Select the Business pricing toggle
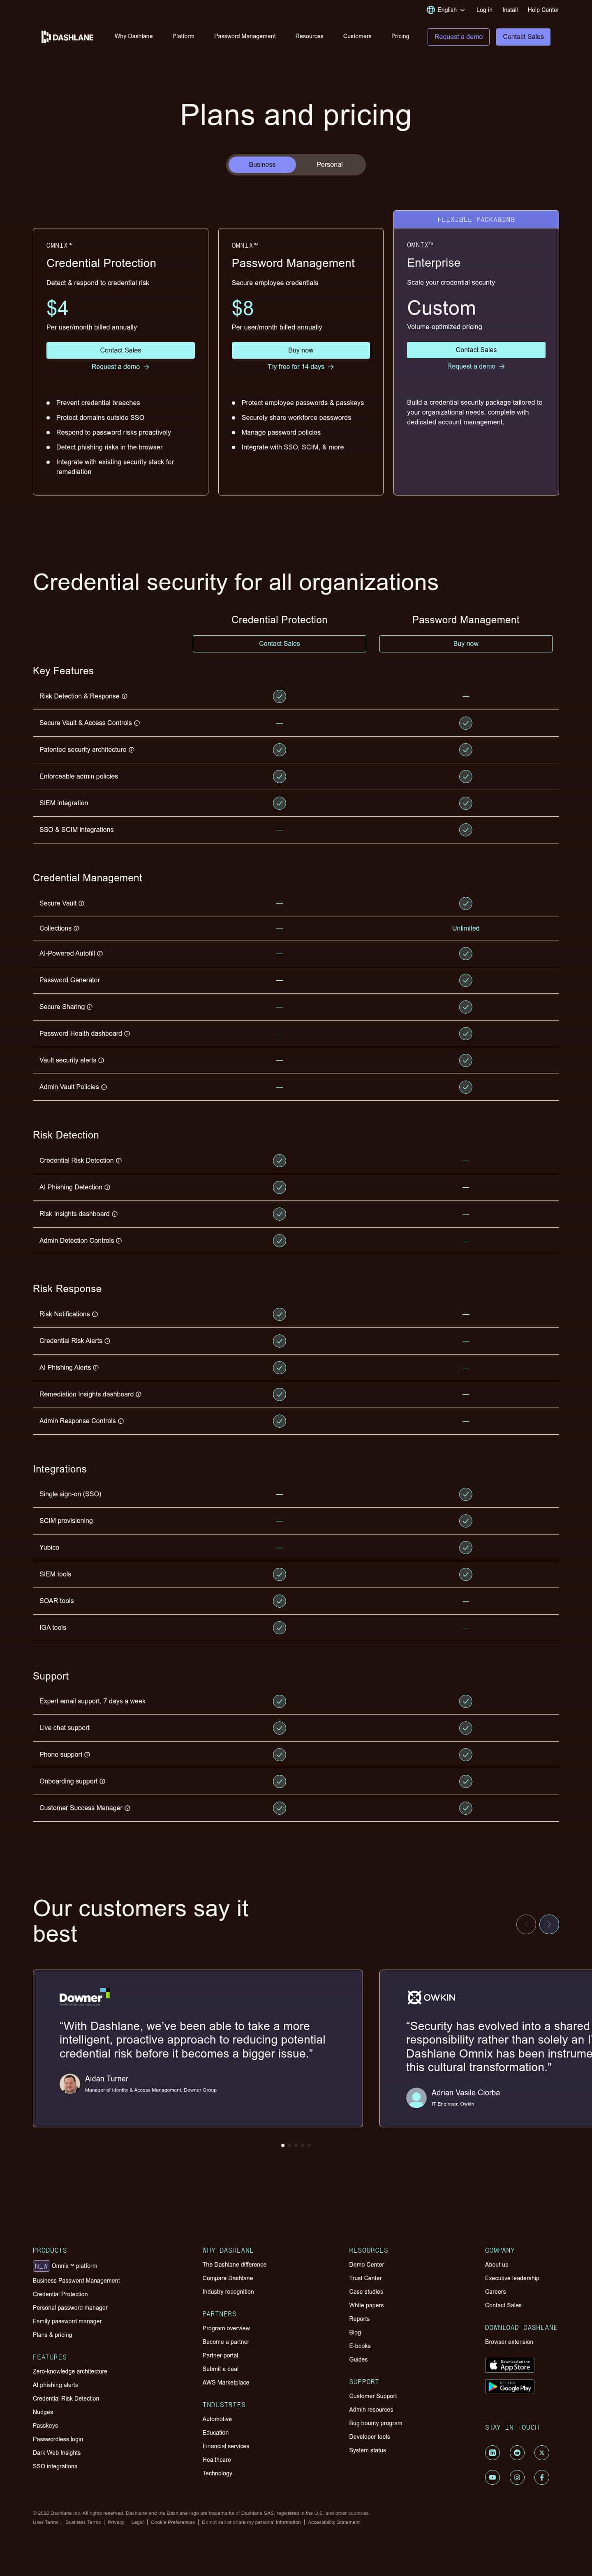Image resolution: width=592 pixels, height=2576 pixels. 261,164
